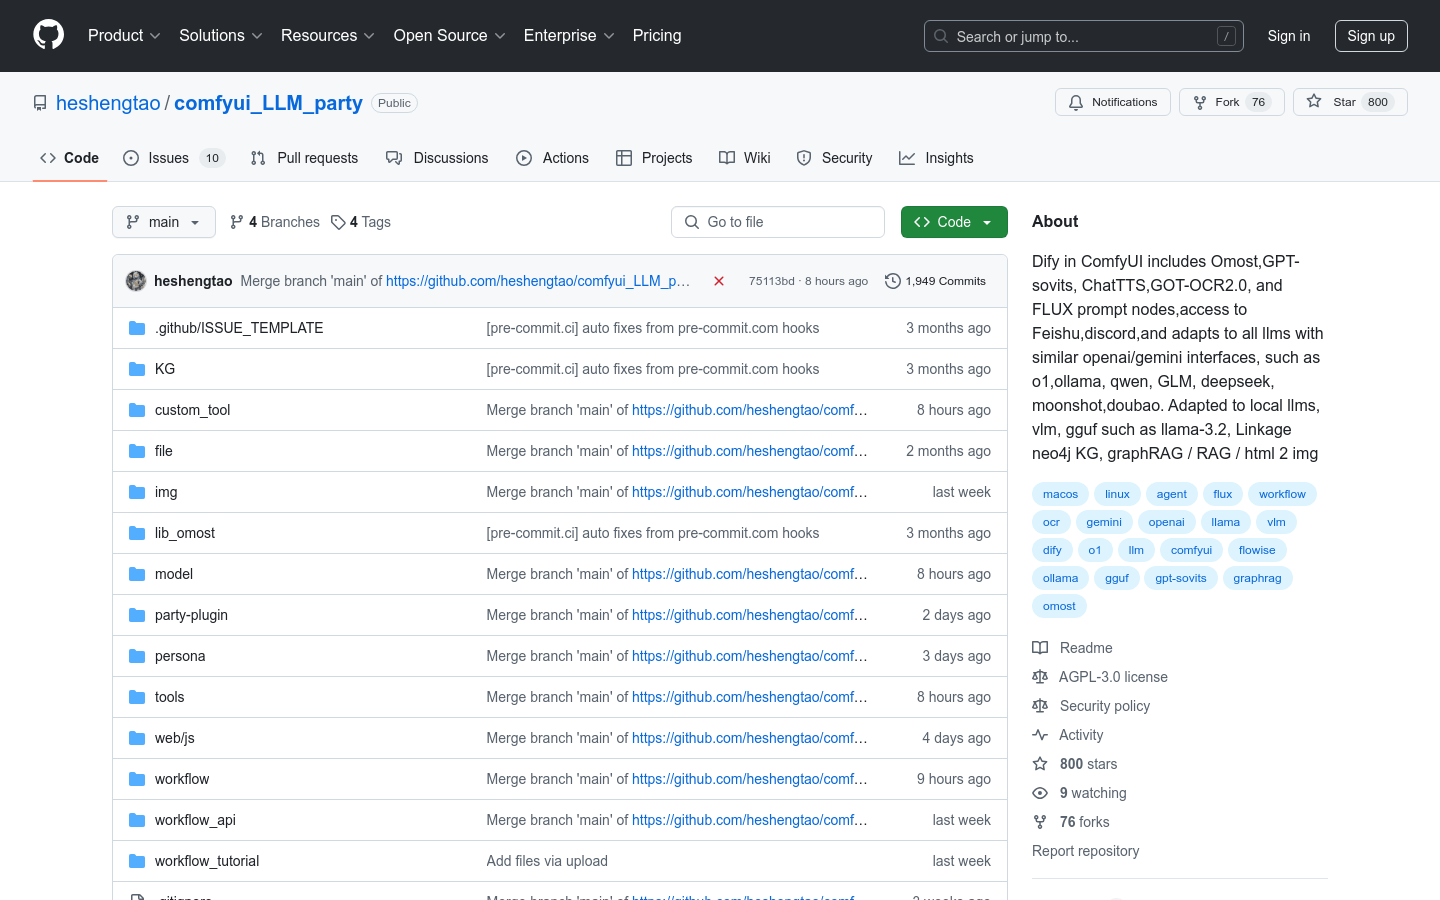
Task: Select the flowise topic tag
Action: click(1257, 550)
